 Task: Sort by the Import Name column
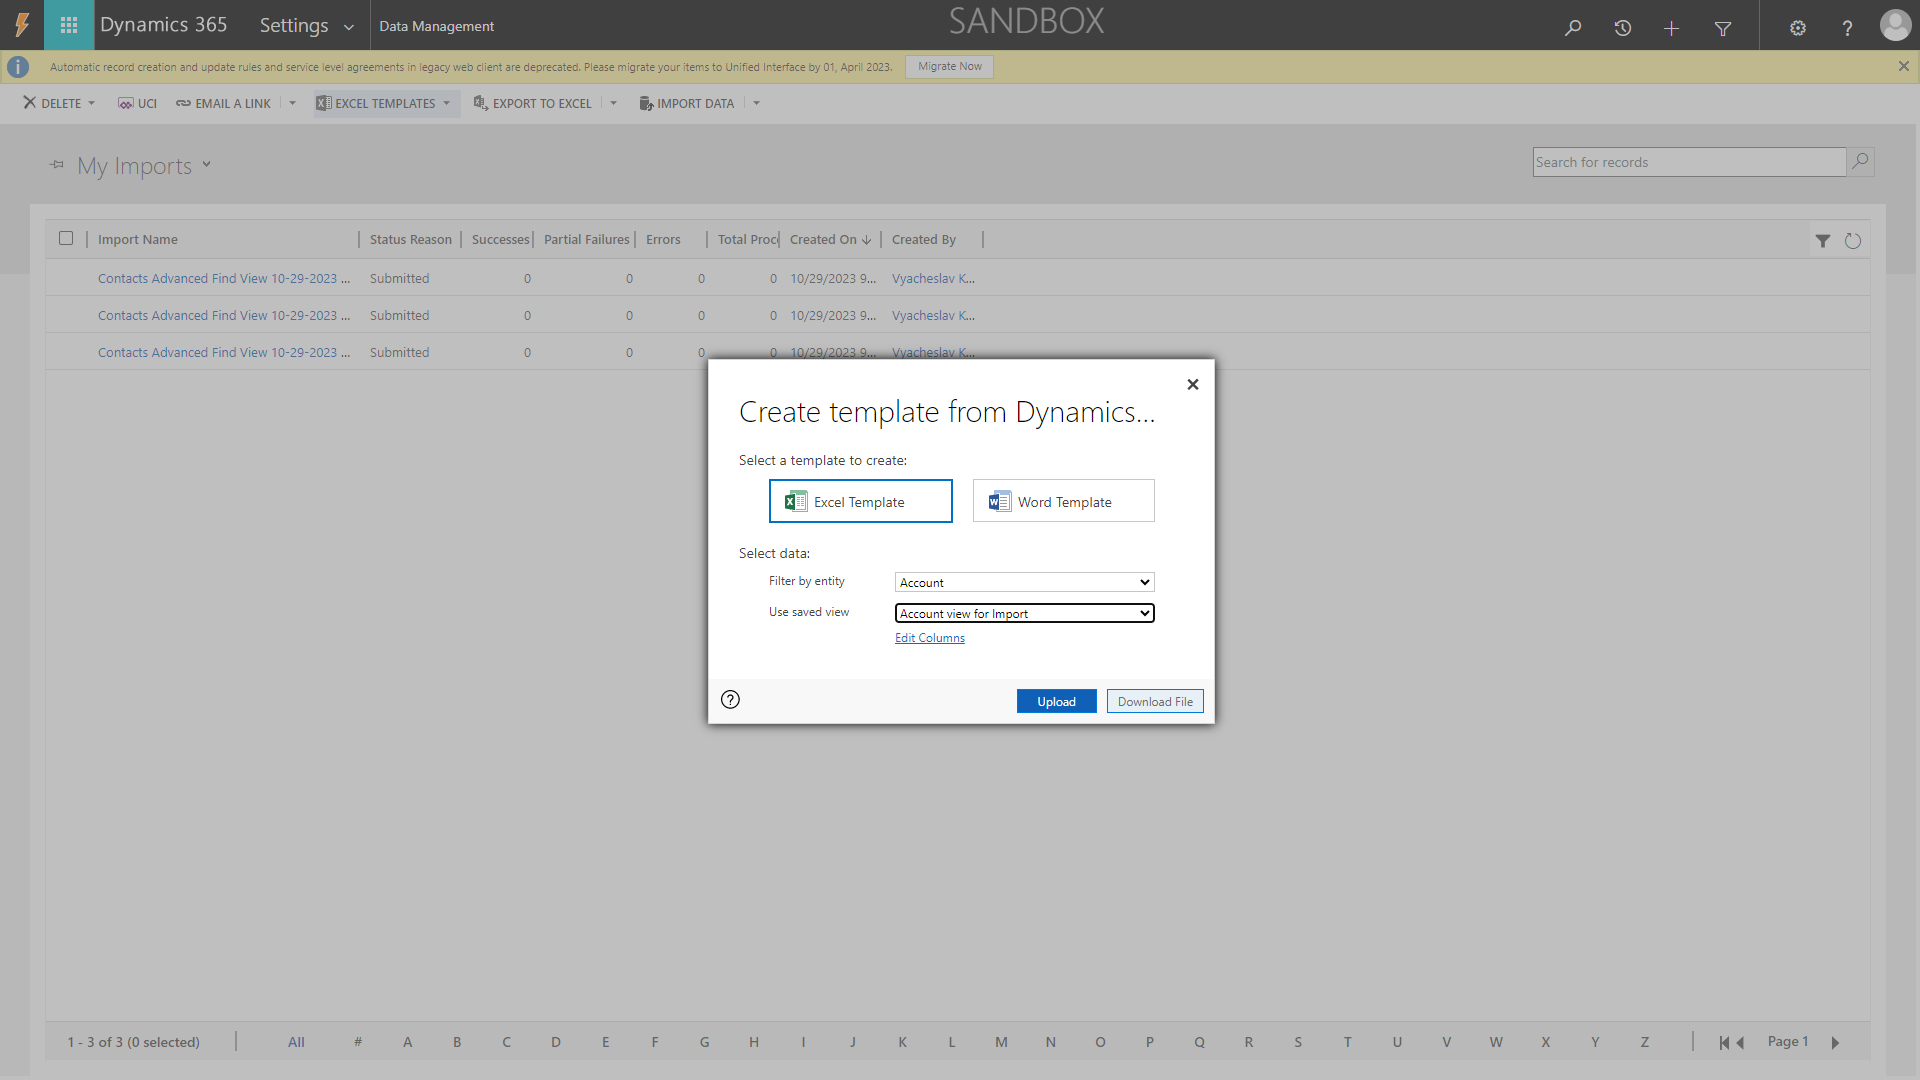tap(138, 239)
